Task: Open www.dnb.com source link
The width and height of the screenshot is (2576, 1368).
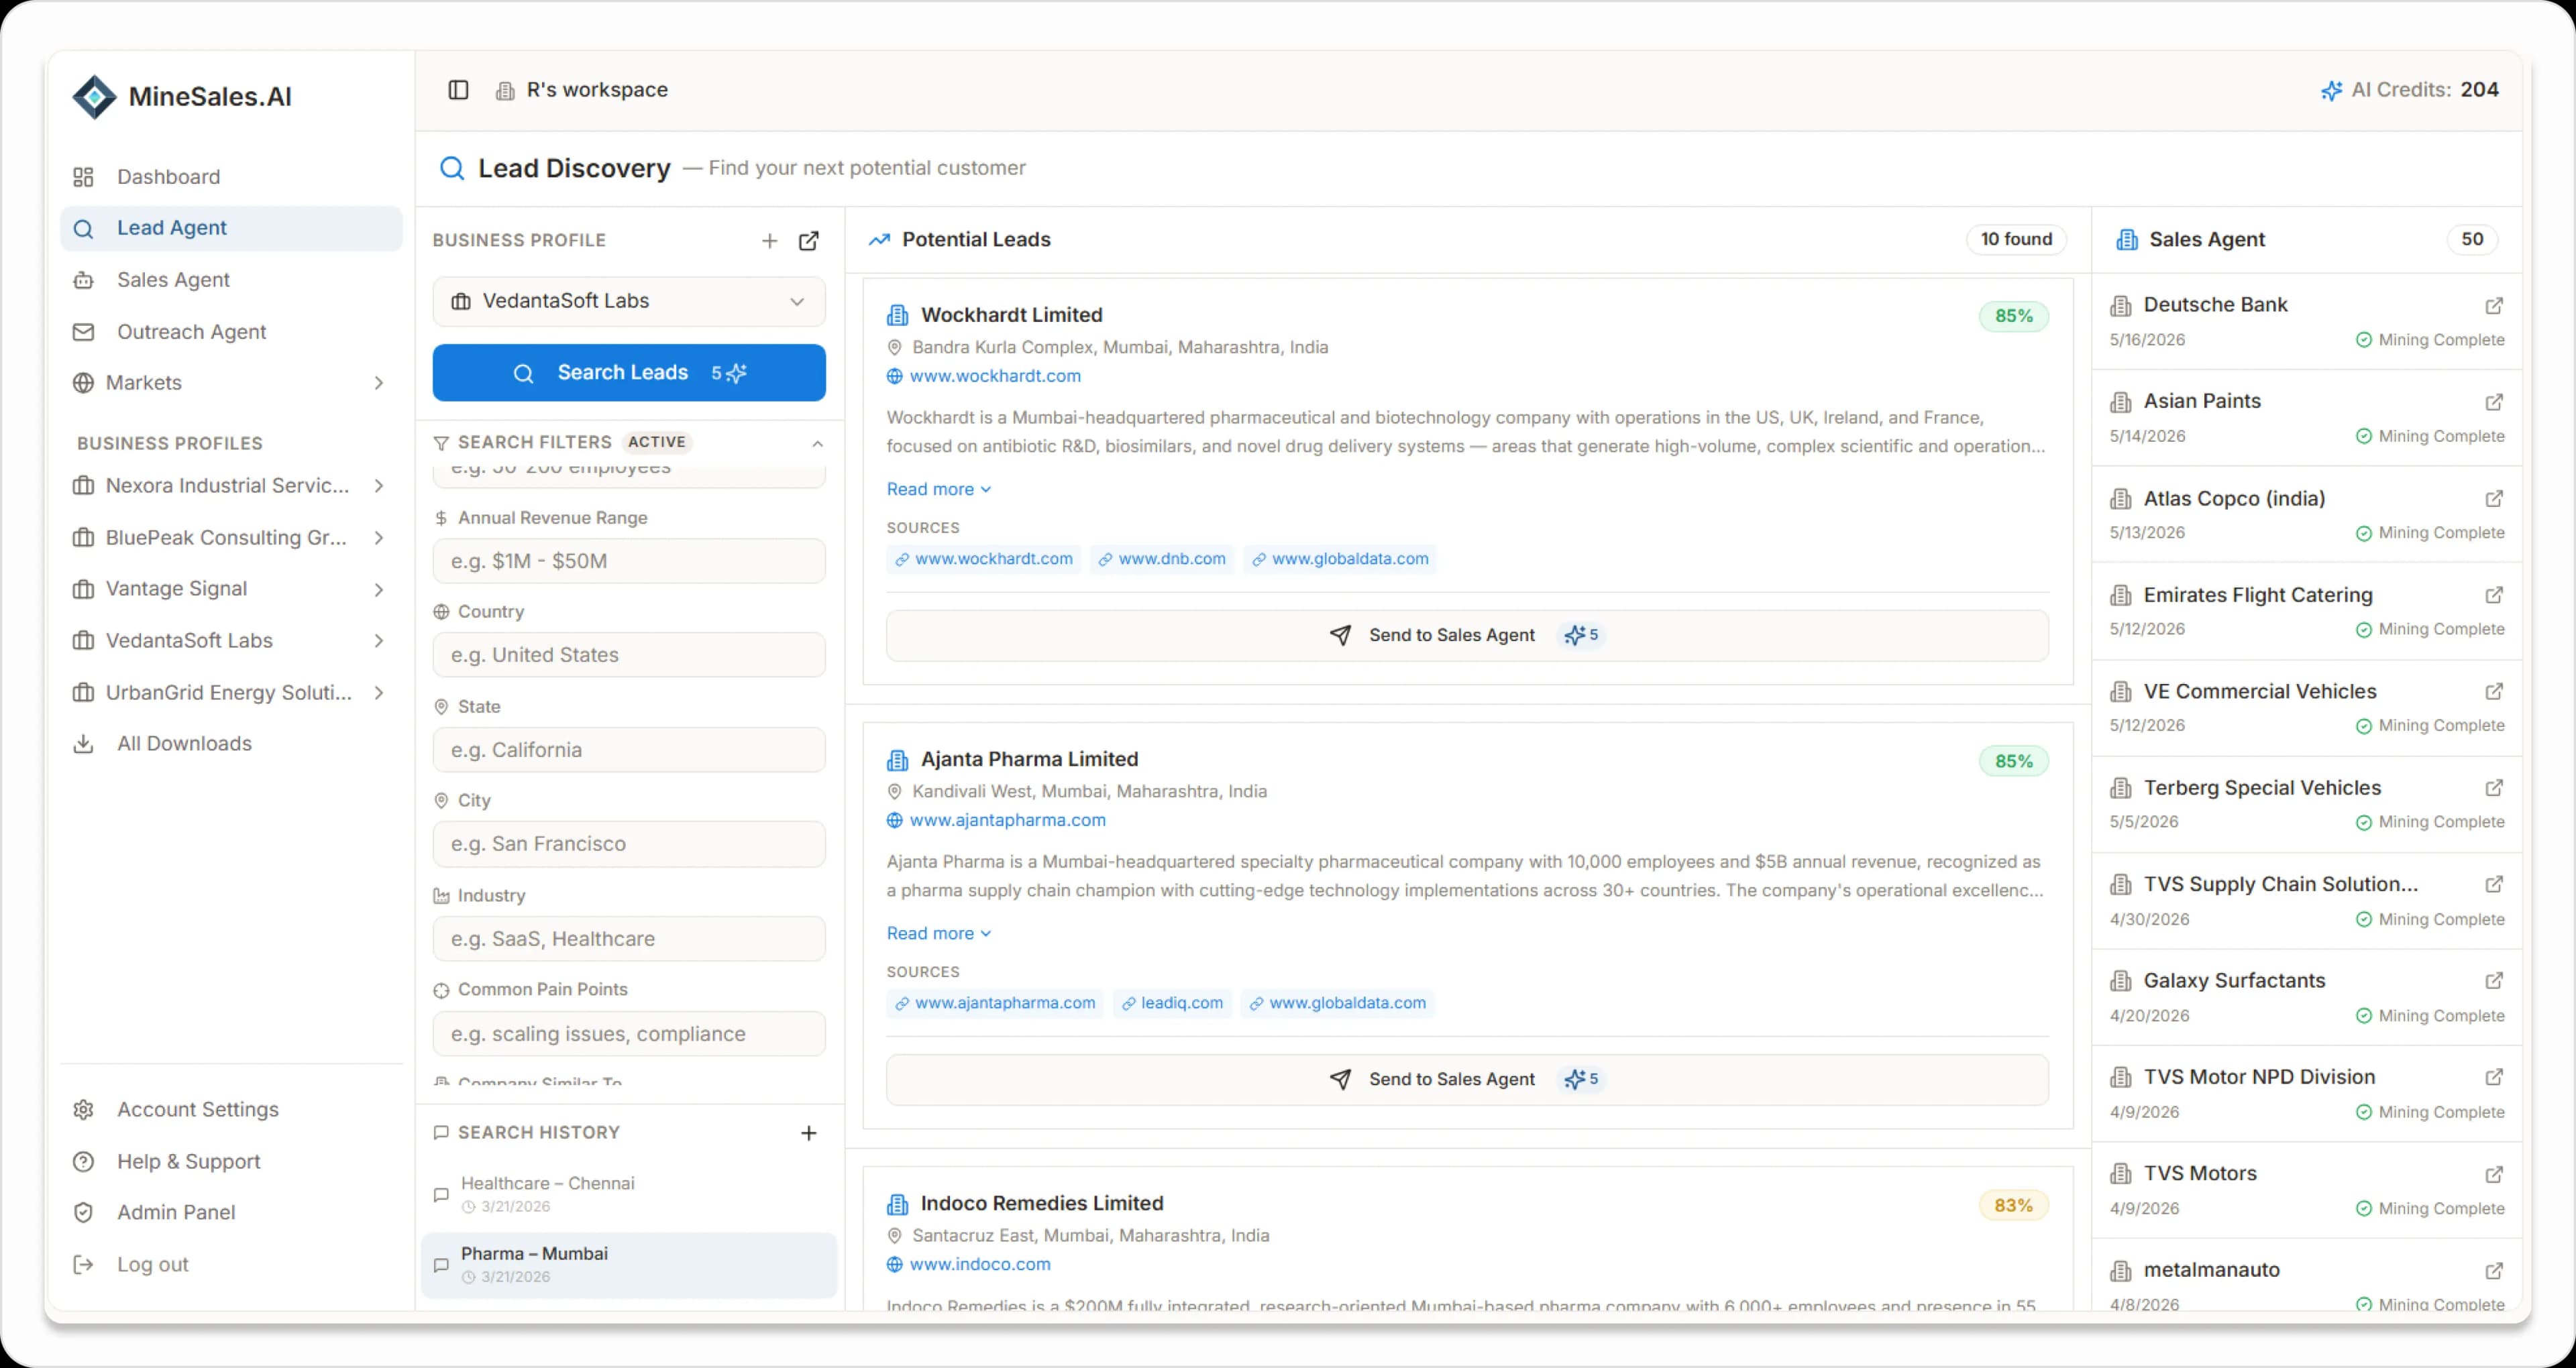Action: pos(1163,559)
